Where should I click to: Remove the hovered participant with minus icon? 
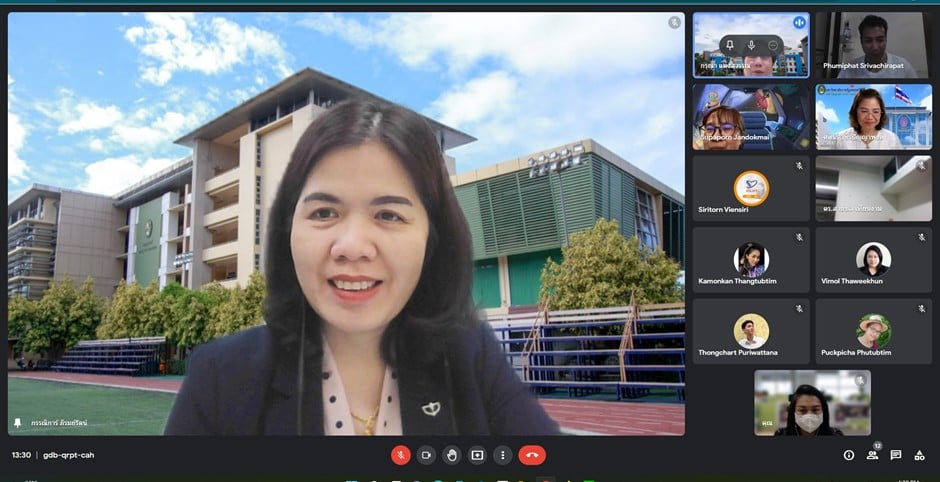point(773,45)
